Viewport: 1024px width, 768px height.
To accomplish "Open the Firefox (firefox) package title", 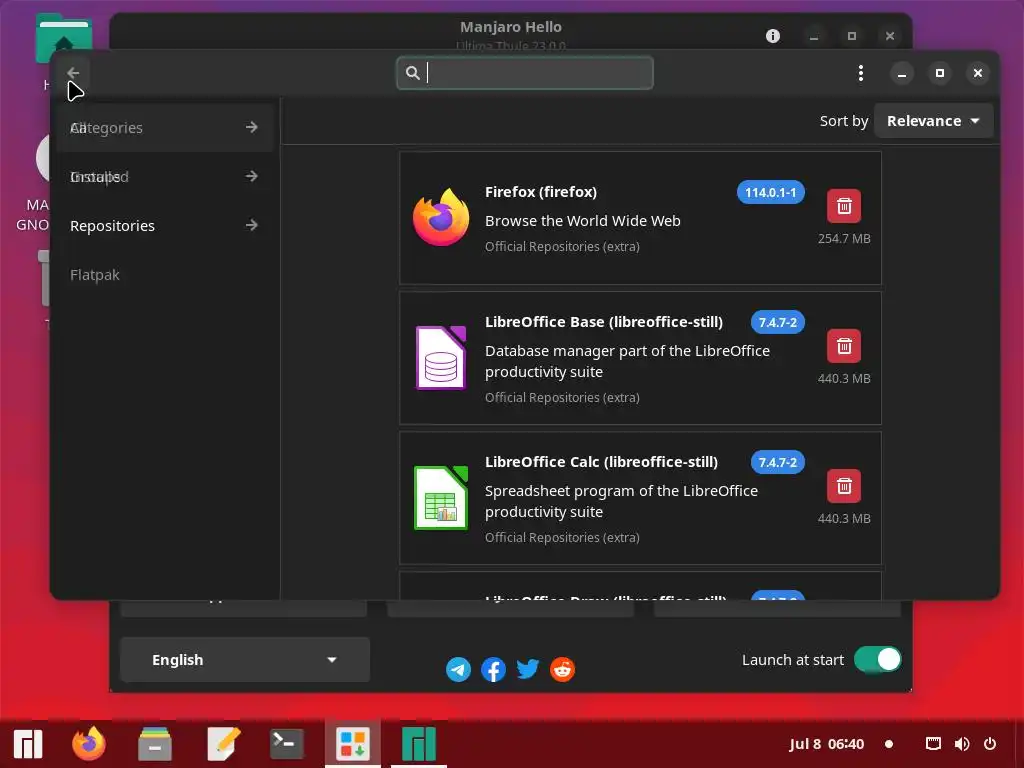I will (x=541, y=192).
